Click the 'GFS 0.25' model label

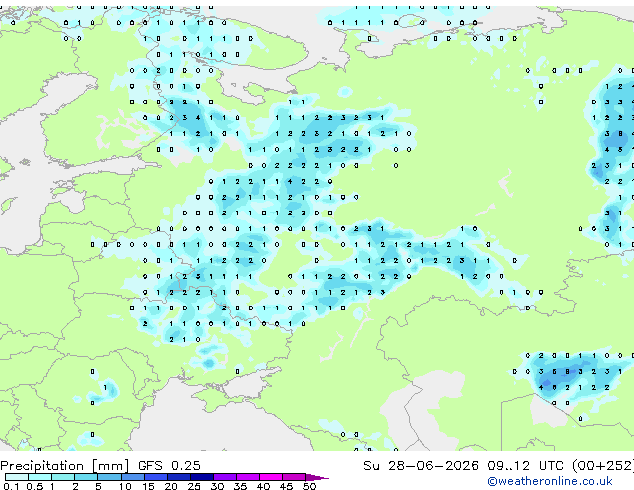[x=169, y=466]
